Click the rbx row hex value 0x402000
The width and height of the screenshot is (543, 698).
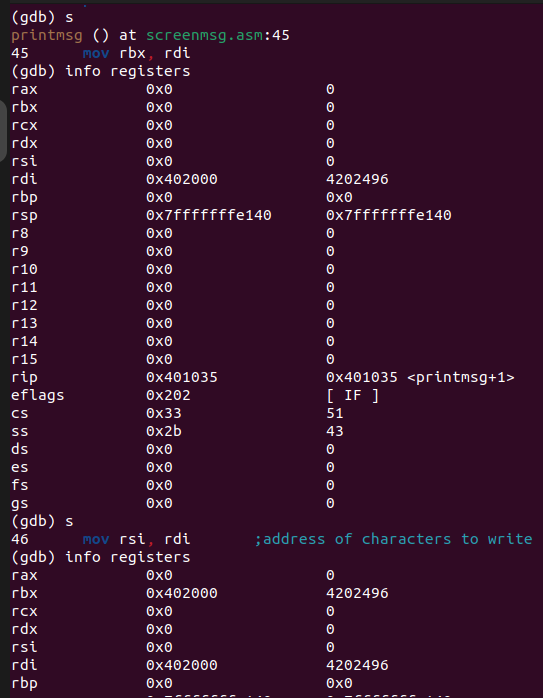[x=182, y=593]
